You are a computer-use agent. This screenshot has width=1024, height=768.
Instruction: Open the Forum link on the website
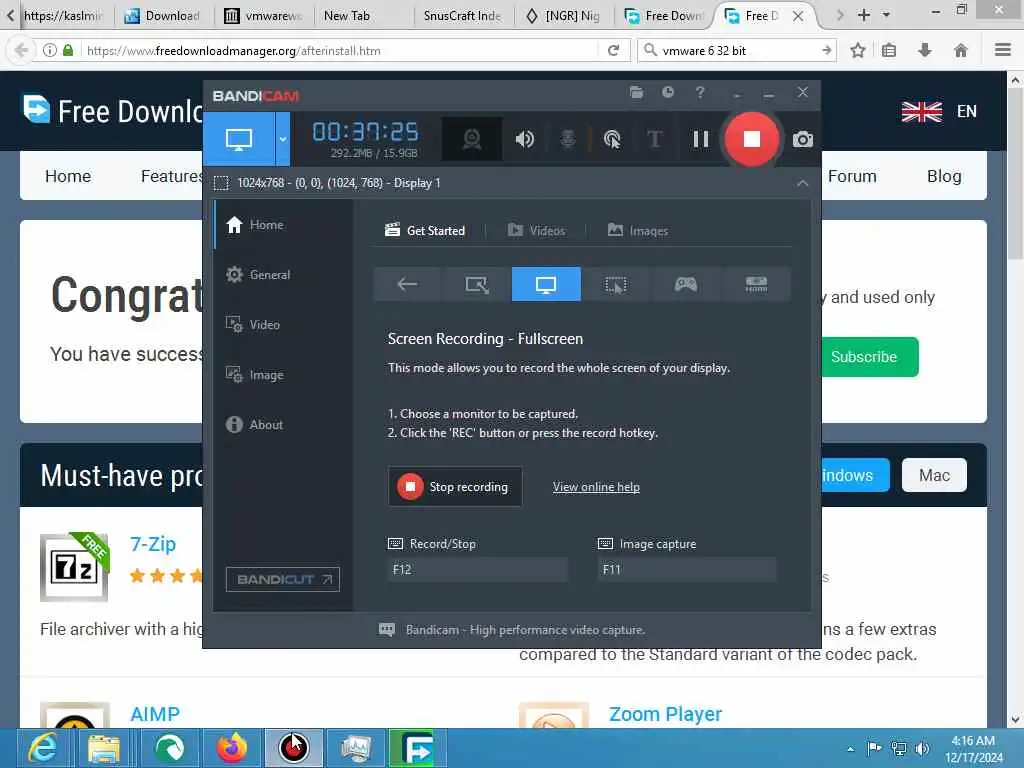(x=852, y=176)
